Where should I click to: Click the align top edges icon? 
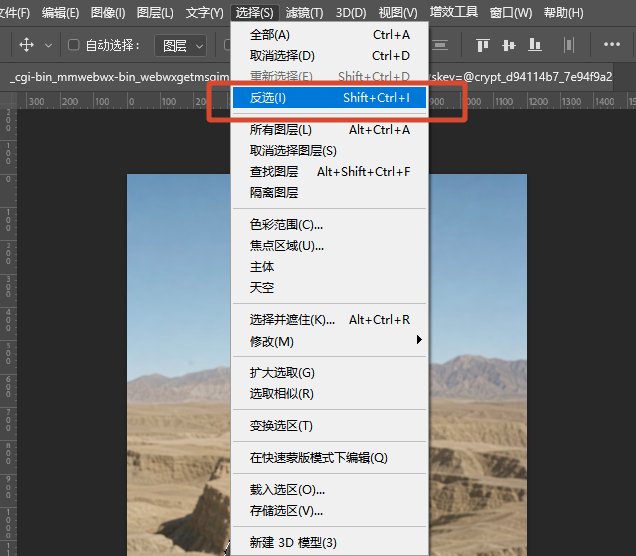pos(483,45)
